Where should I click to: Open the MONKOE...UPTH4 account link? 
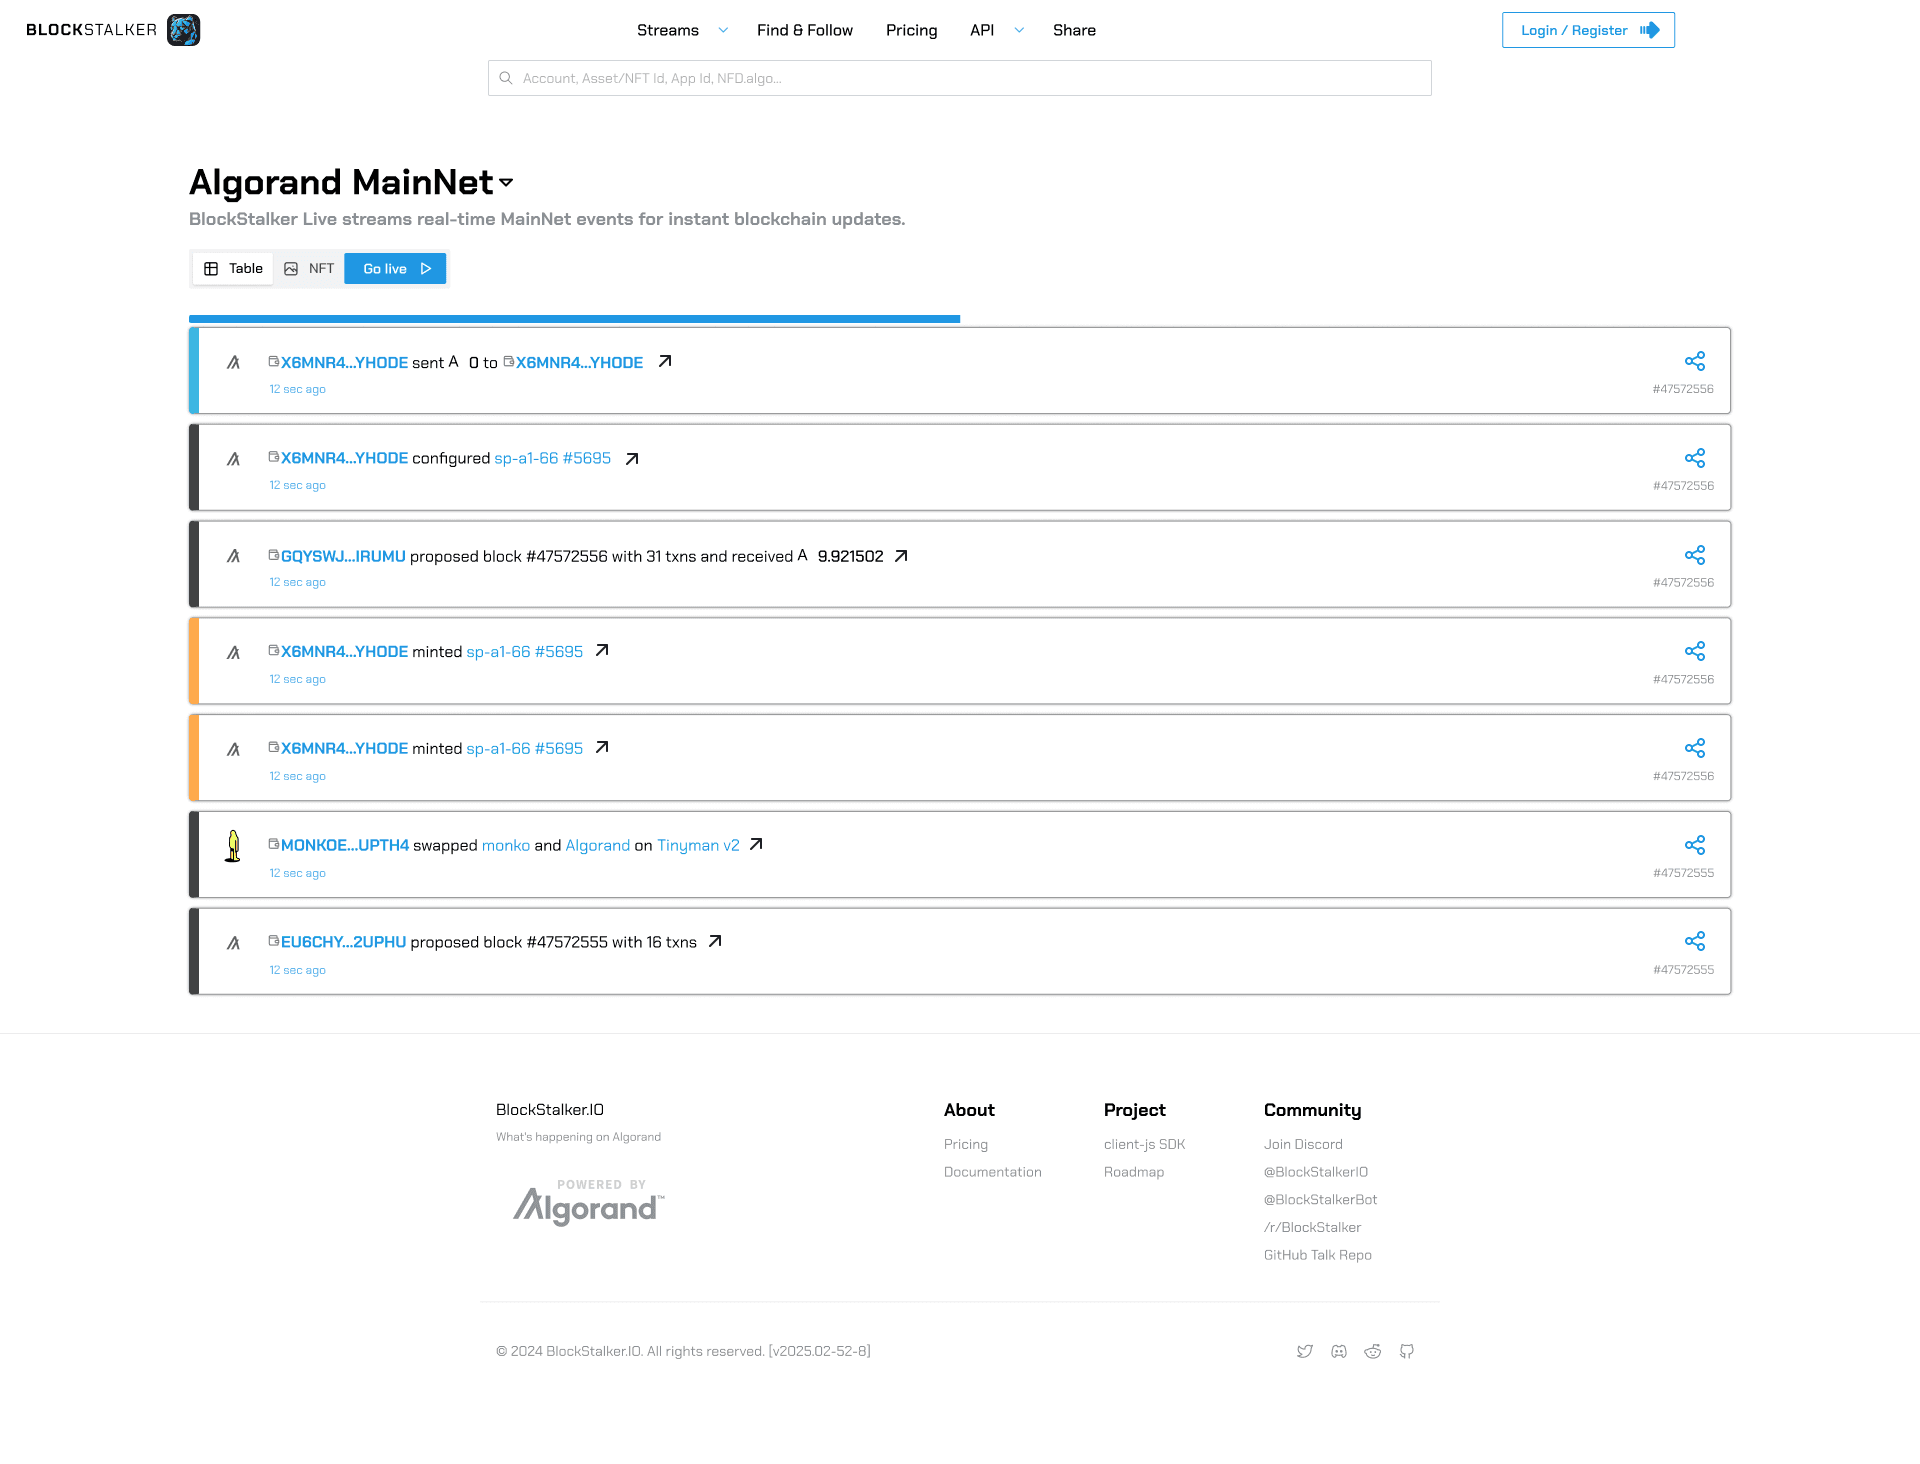345,845
